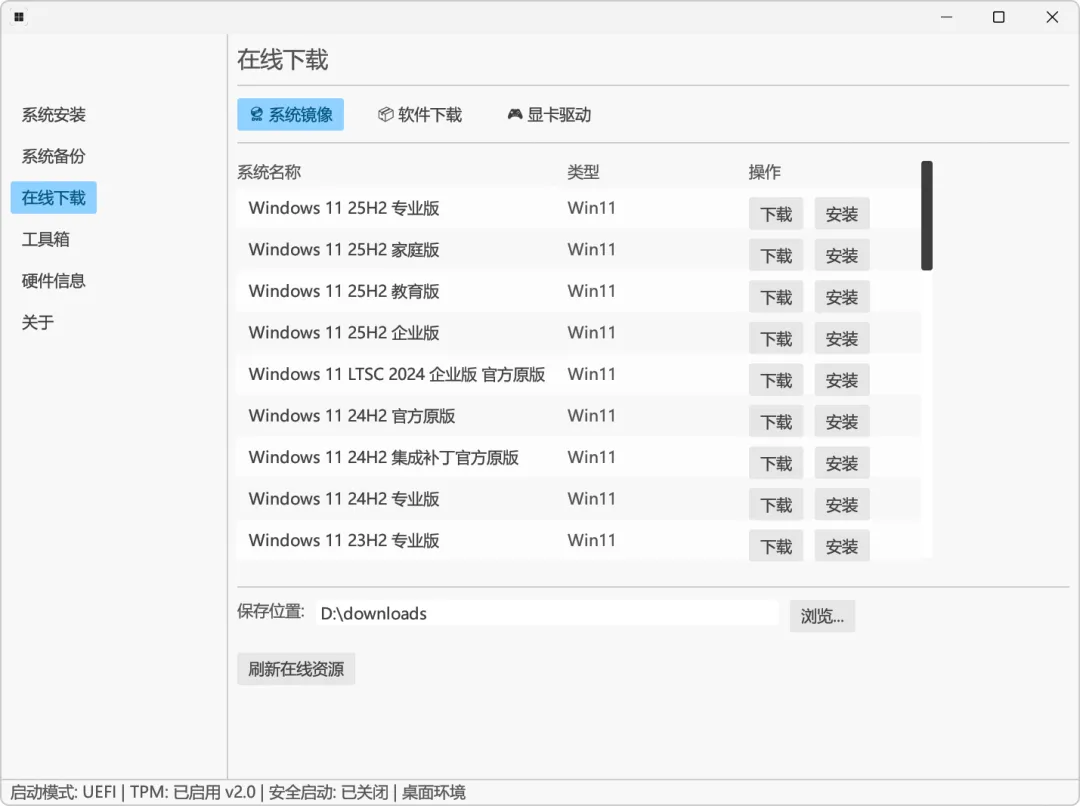
Task: Select row text Windows 11 23H2 专业版
Action: point(344,540)
